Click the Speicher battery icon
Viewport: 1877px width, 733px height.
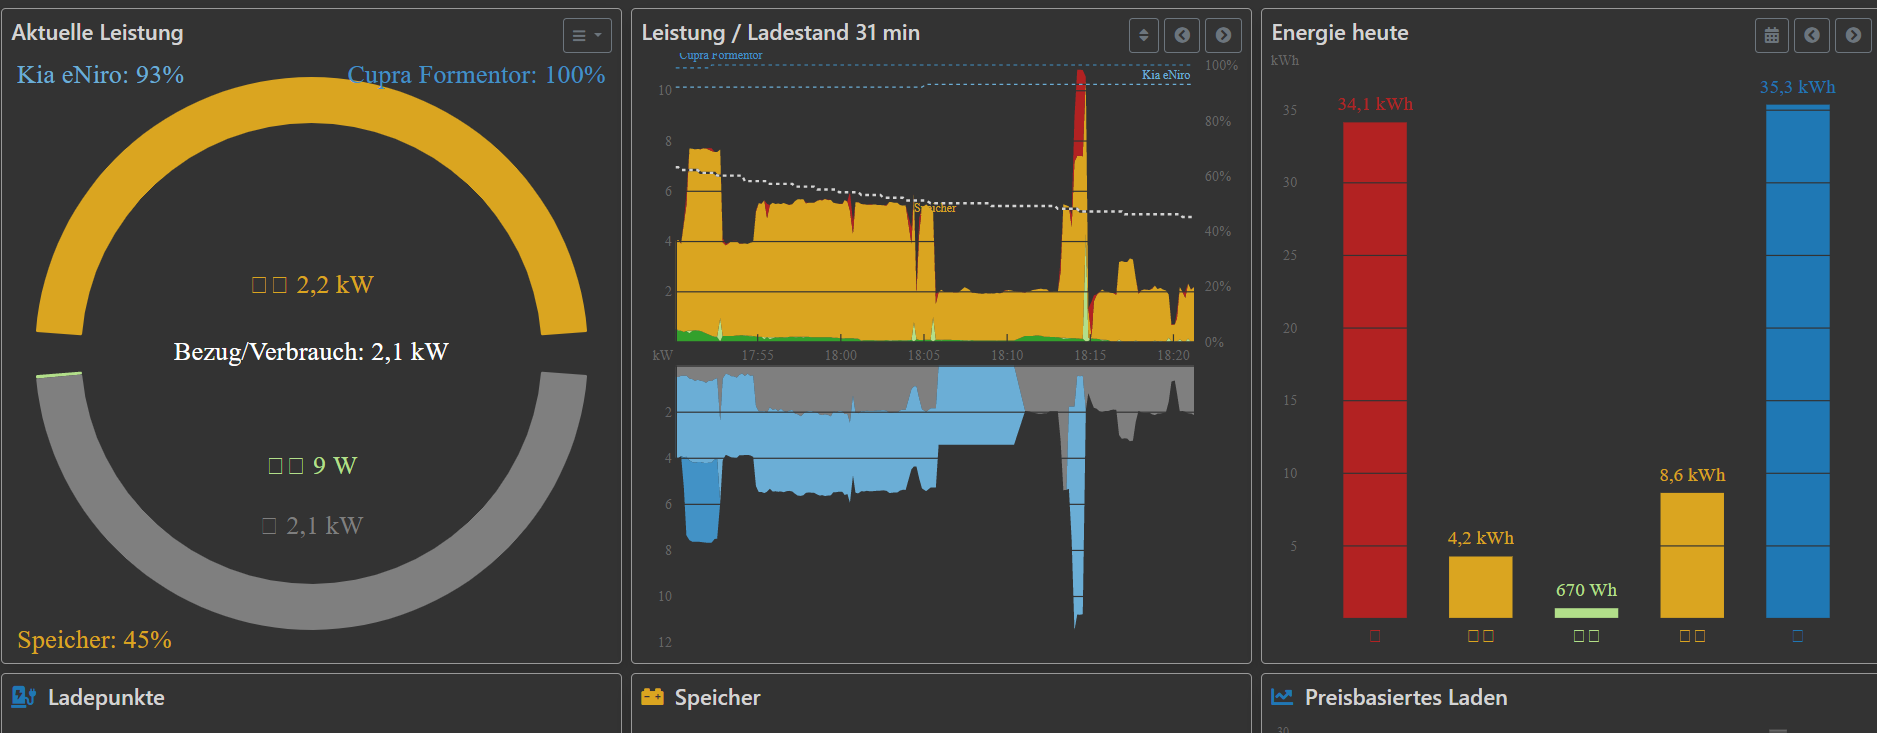pyautogui.click(x=652, y=697)
